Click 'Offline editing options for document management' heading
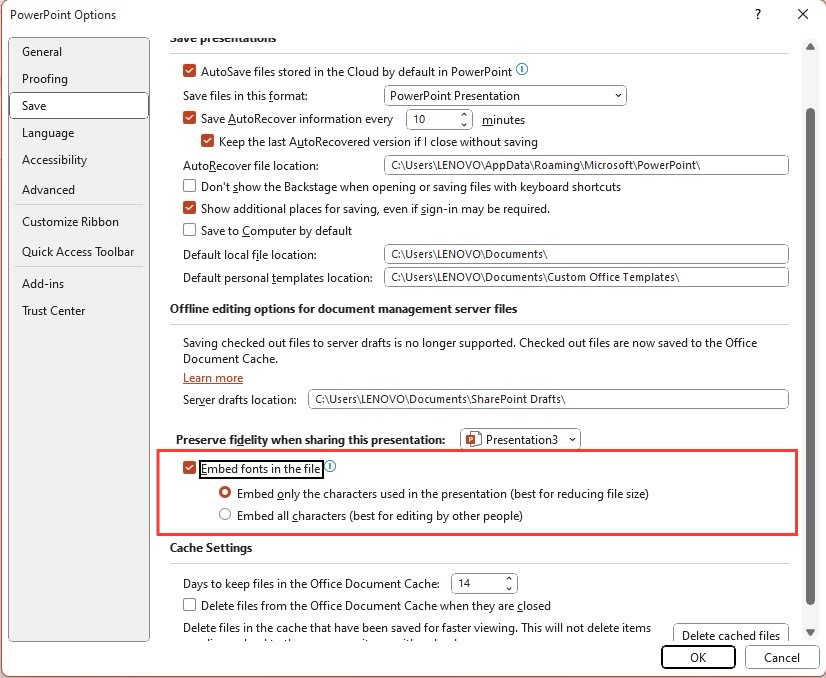Viewport: 826px width, 678px height. pos(343,309)
